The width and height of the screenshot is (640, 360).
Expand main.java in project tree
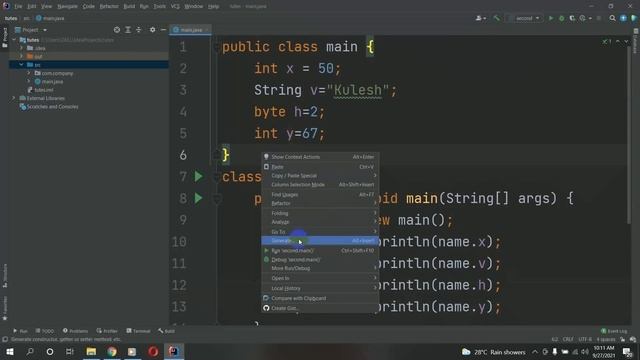tap(29, 81)
